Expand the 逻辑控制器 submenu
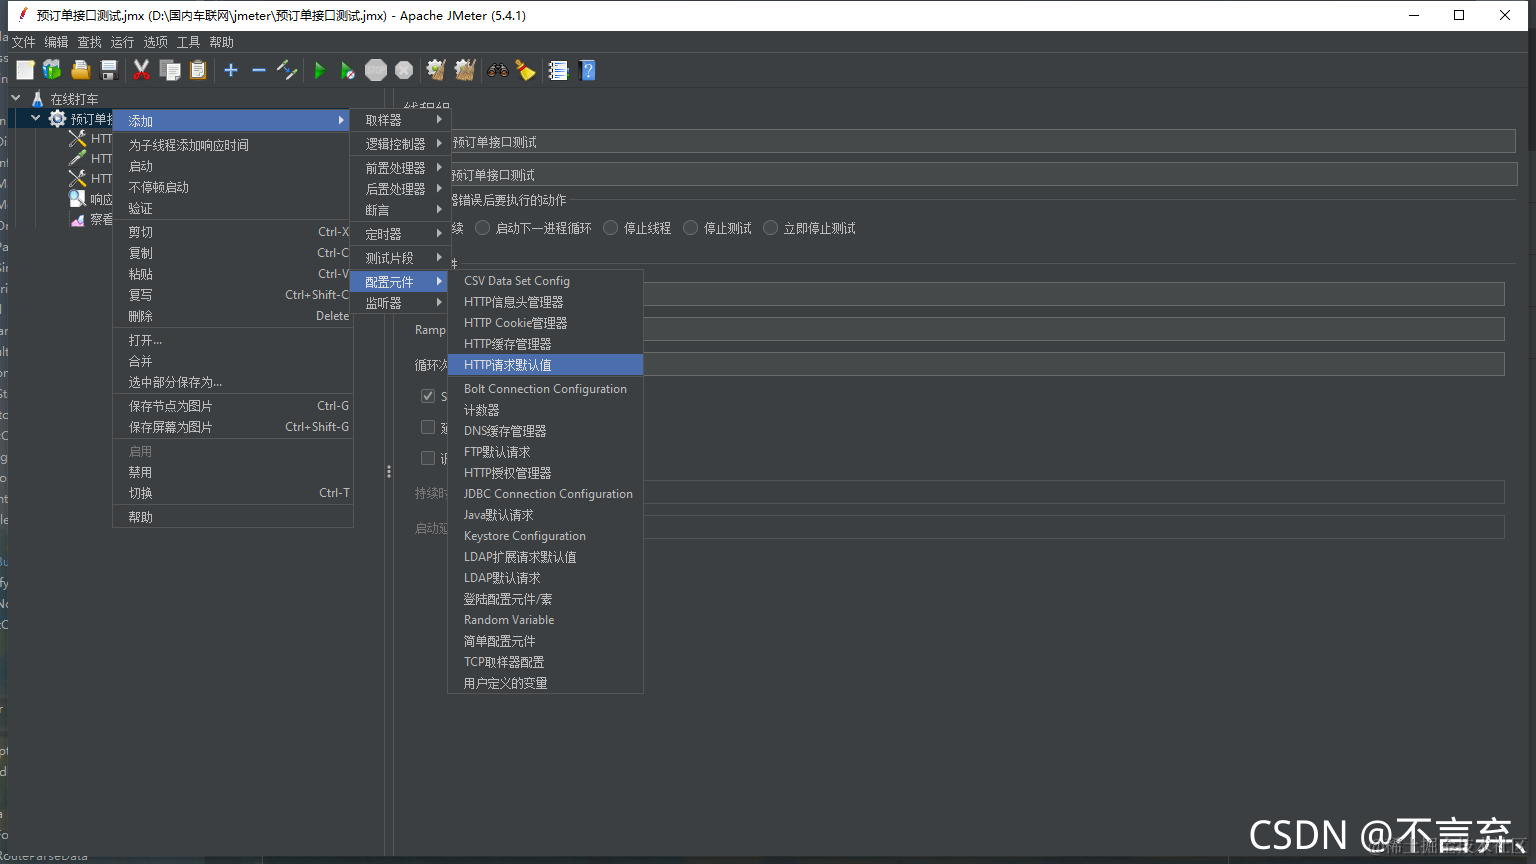 pyautogui.click(x=401, y=144)
